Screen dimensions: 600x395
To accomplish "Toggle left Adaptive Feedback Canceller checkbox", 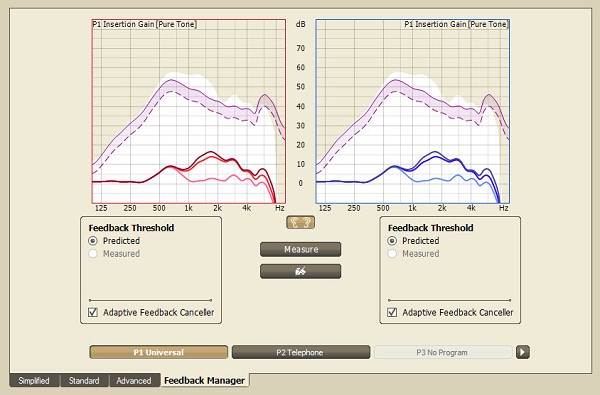I will (93, 312).
